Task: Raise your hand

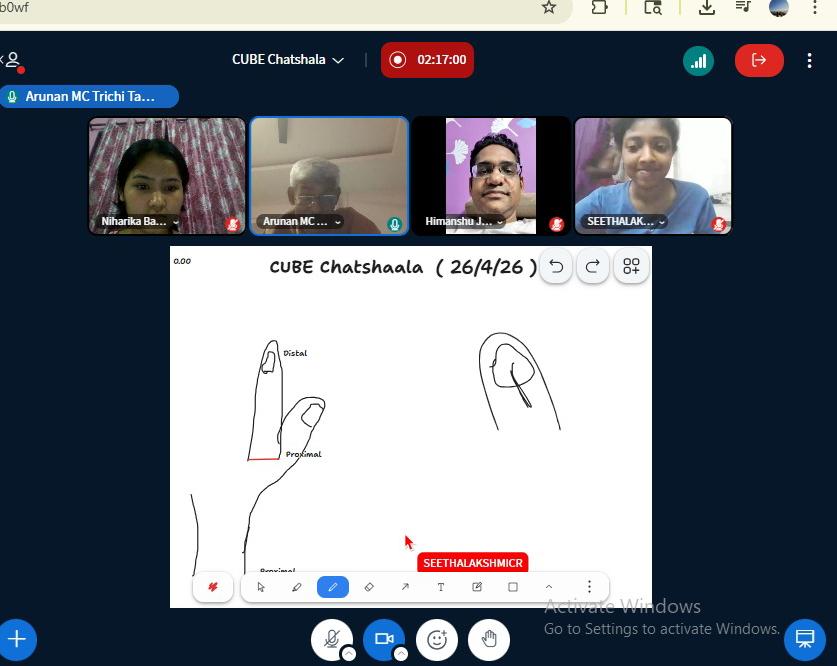Action: [489, 639]
